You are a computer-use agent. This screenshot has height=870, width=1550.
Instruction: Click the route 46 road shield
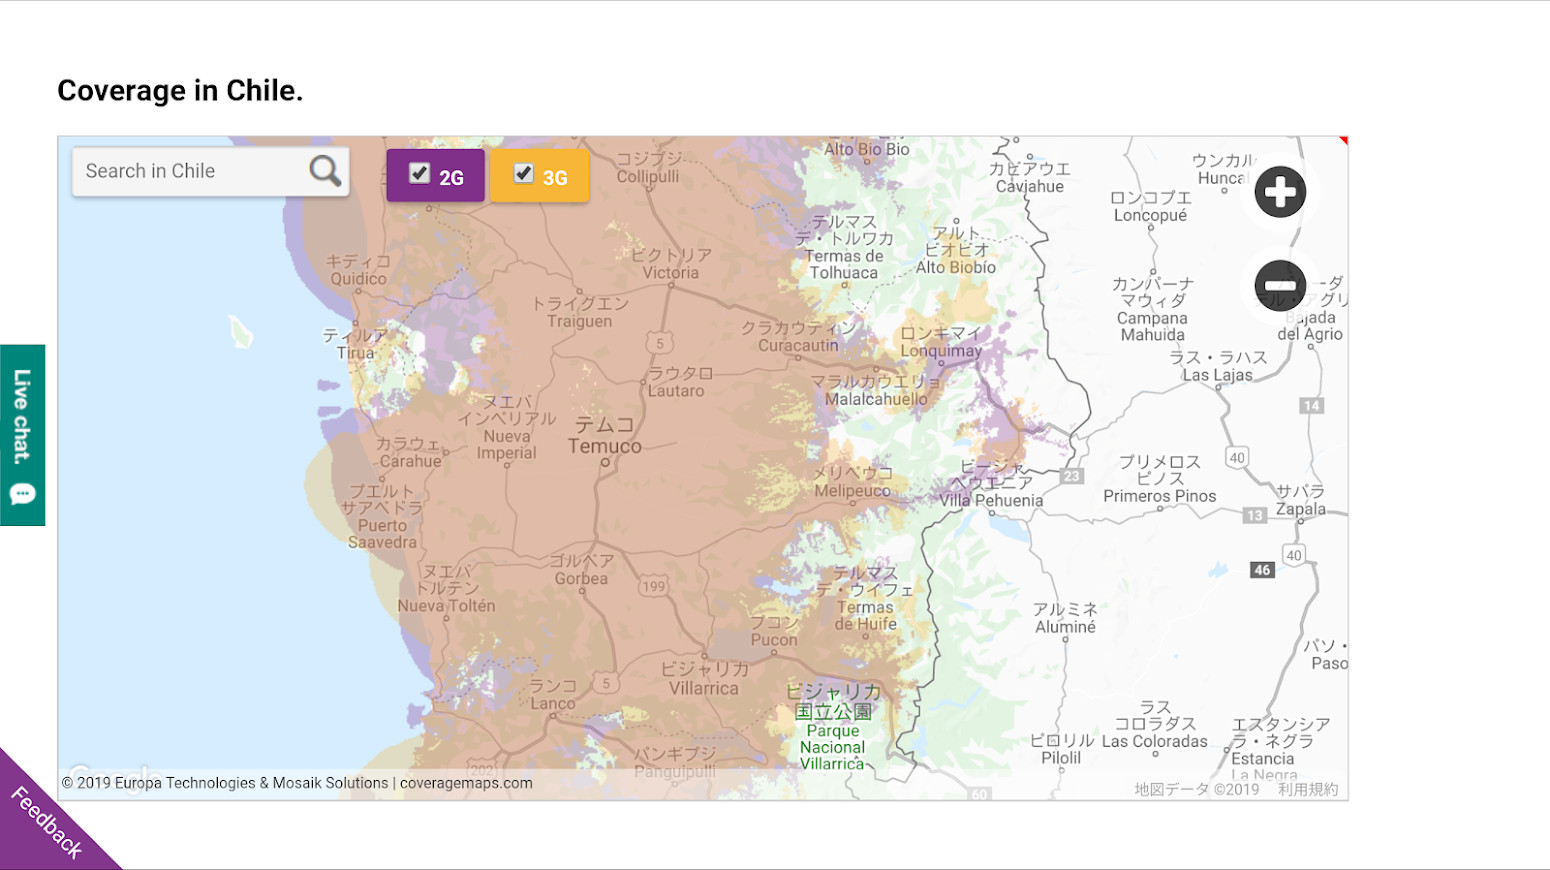point(1262,570)
